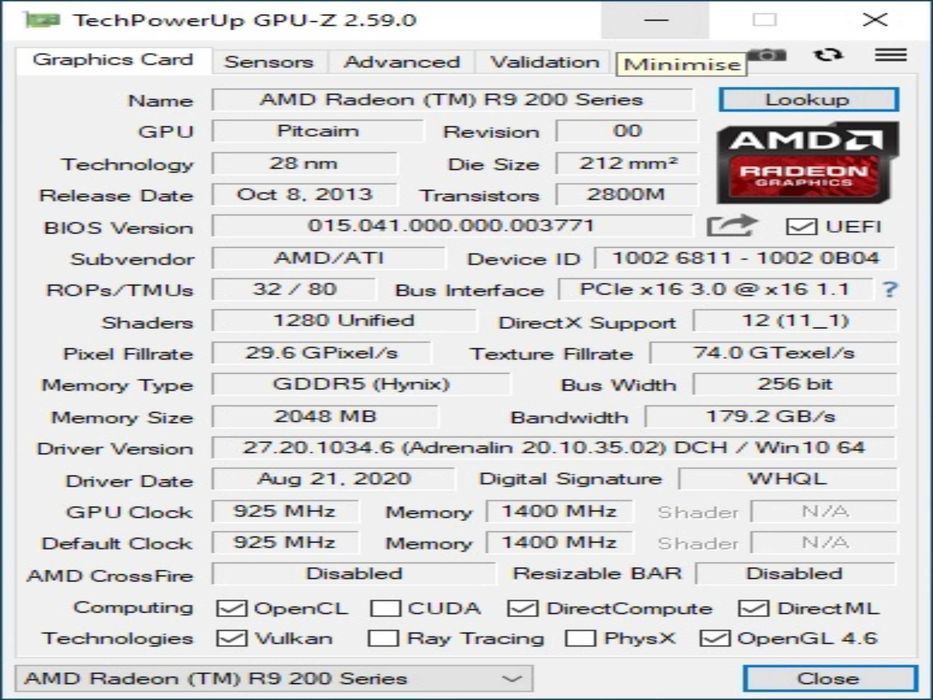Image resolution: width=933 pixels, height=700 pixels.
Task: Click the Resizable BAR value Disabled
Action: 796,574
